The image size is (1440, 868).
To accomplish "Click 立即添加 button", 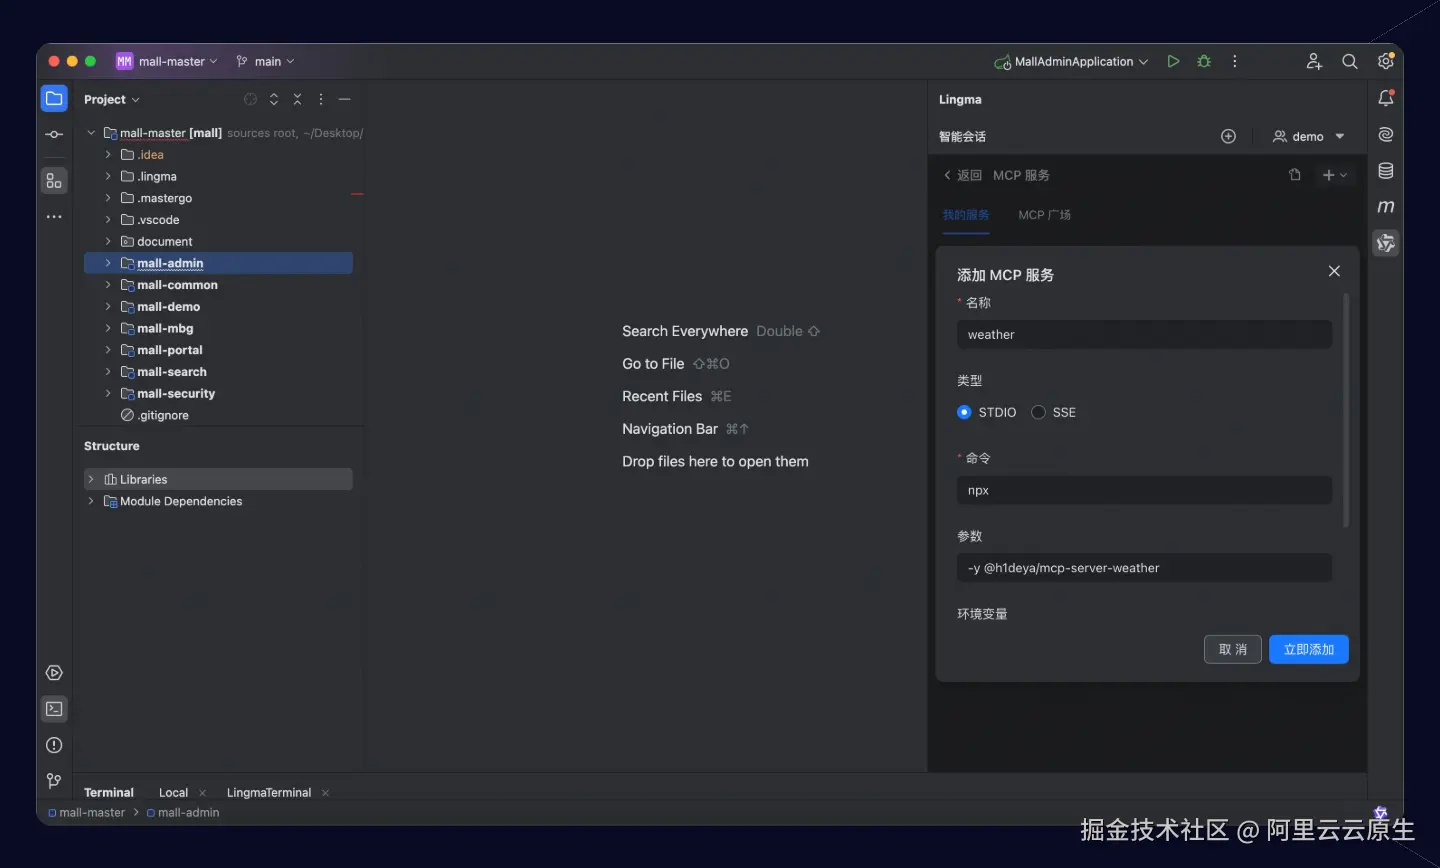I will pyautogui.click(x=1309, y=649).
